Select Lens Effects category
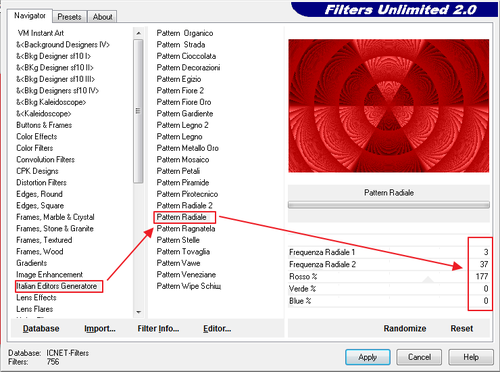Viewport: 500px width, 372px height. tap(36, 298)
